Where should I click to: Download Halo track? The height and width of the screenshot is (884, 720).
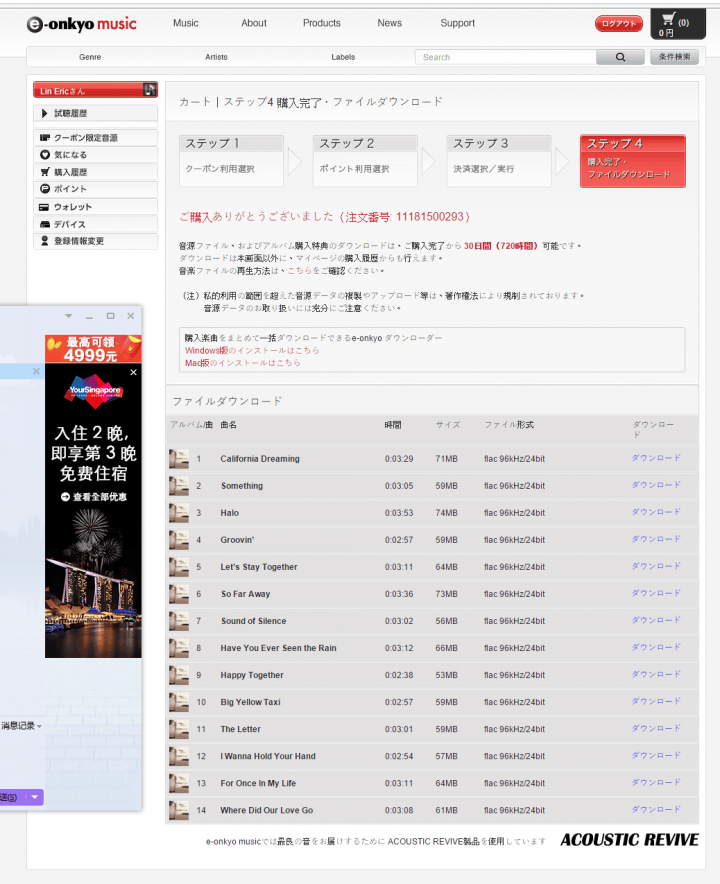point(656,512)
